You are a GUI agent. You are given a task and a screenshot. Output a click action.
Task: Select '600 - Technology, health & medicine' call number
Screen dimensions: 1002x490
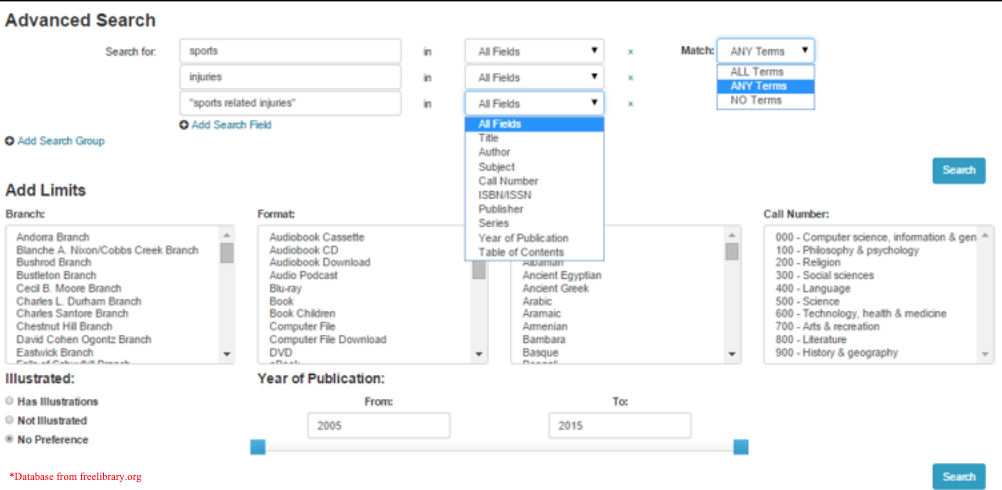pos(860,314)
